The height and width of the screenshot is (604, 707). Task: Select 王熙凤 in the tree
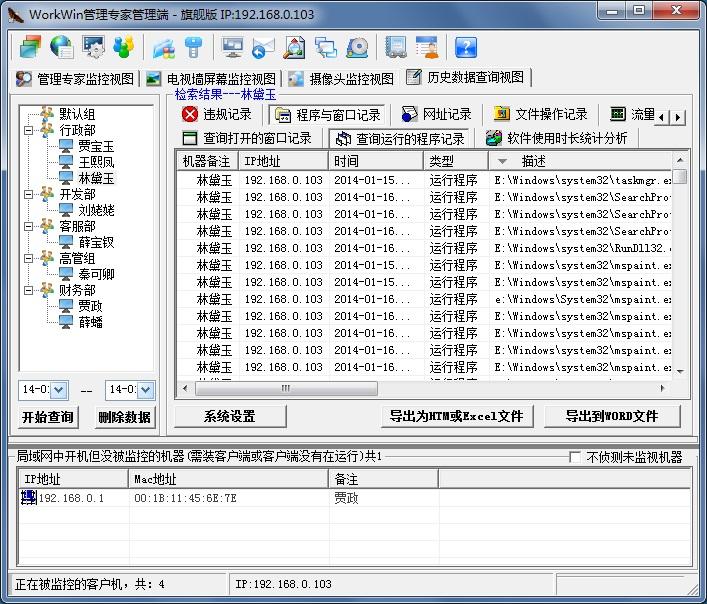(96, 162)
